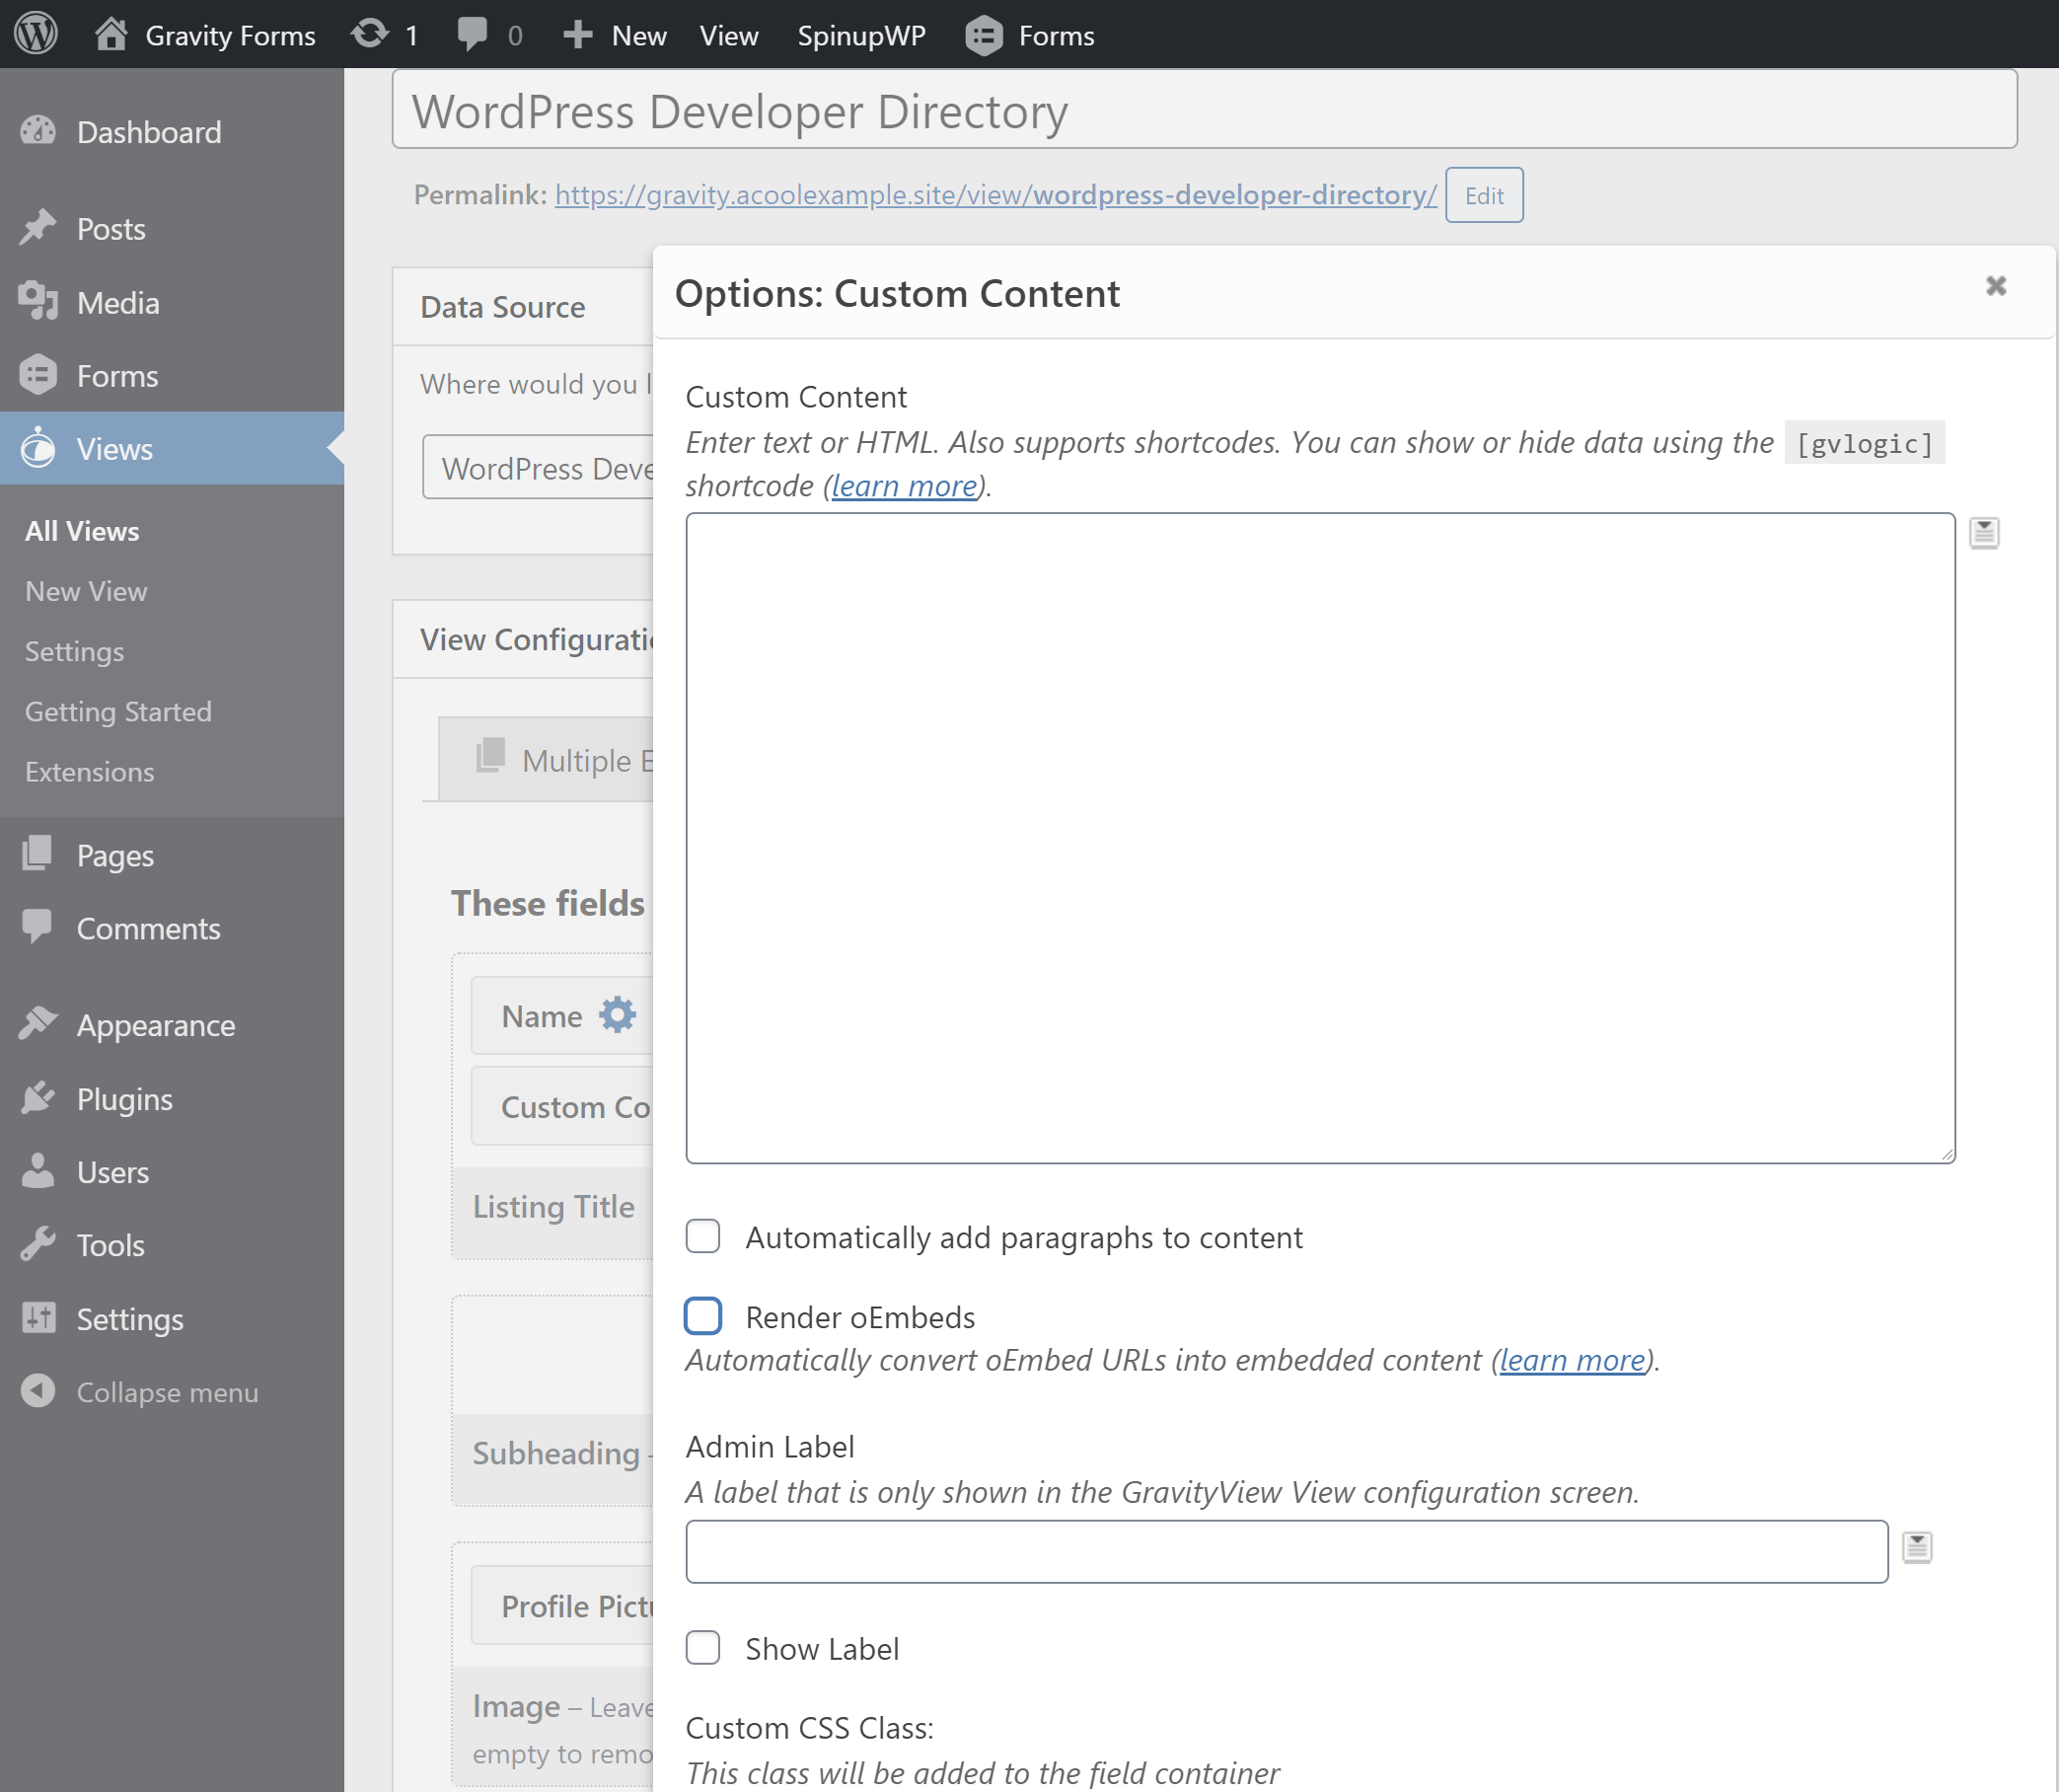Follow gvlogic learn more link
The width and height of the screenshot is (2059, 1792).
pyautogui.click(x=904, y=486)
